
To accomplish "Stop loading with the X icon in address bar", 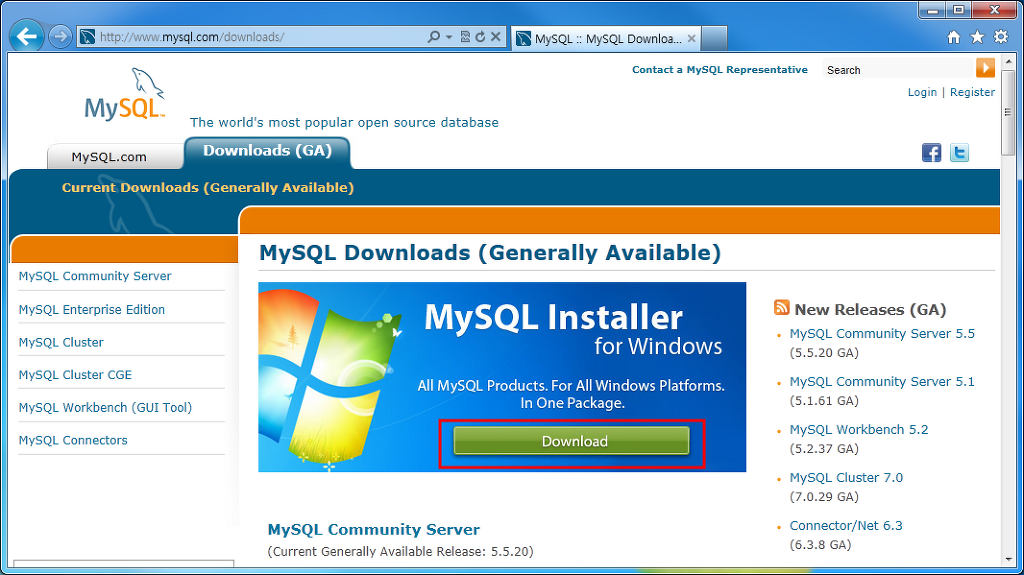I will (496, 37).
